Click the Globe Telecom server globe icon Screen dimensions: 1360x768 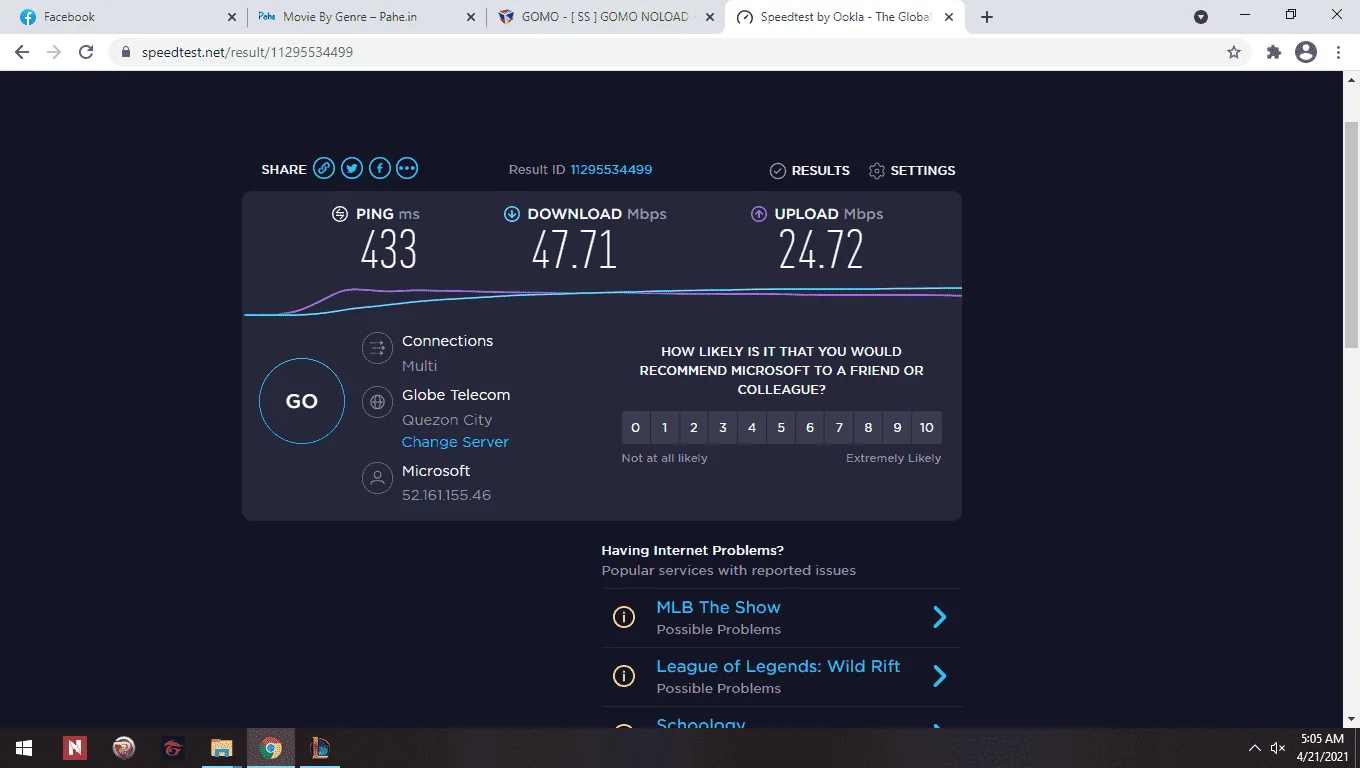pos(378,402)
